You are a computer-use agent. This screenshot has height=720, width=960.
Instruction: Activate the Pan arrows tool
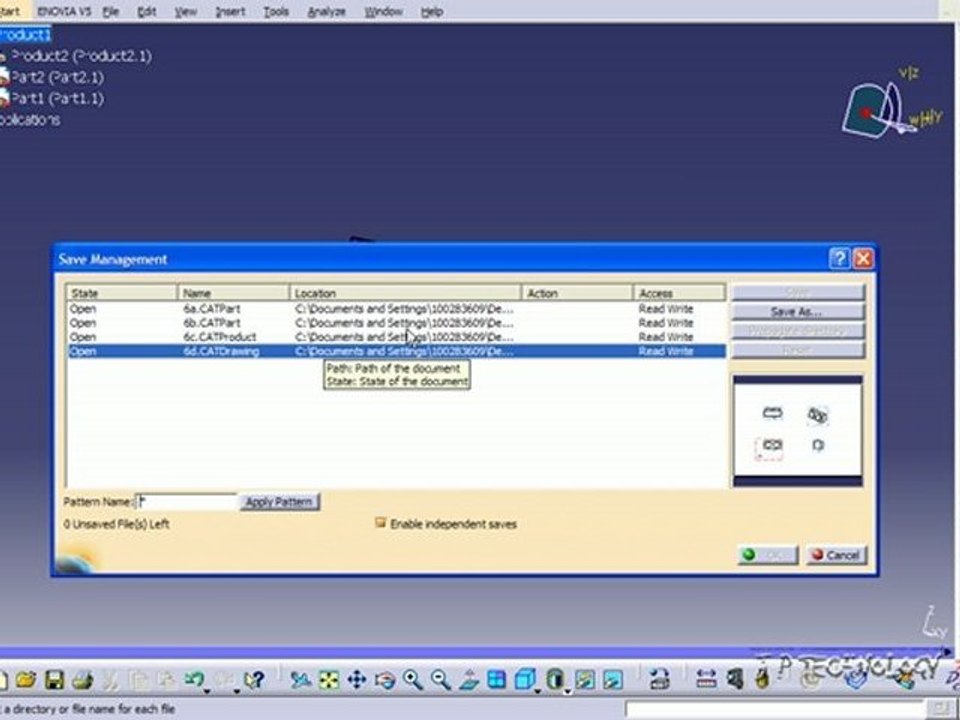pos(356,680)
